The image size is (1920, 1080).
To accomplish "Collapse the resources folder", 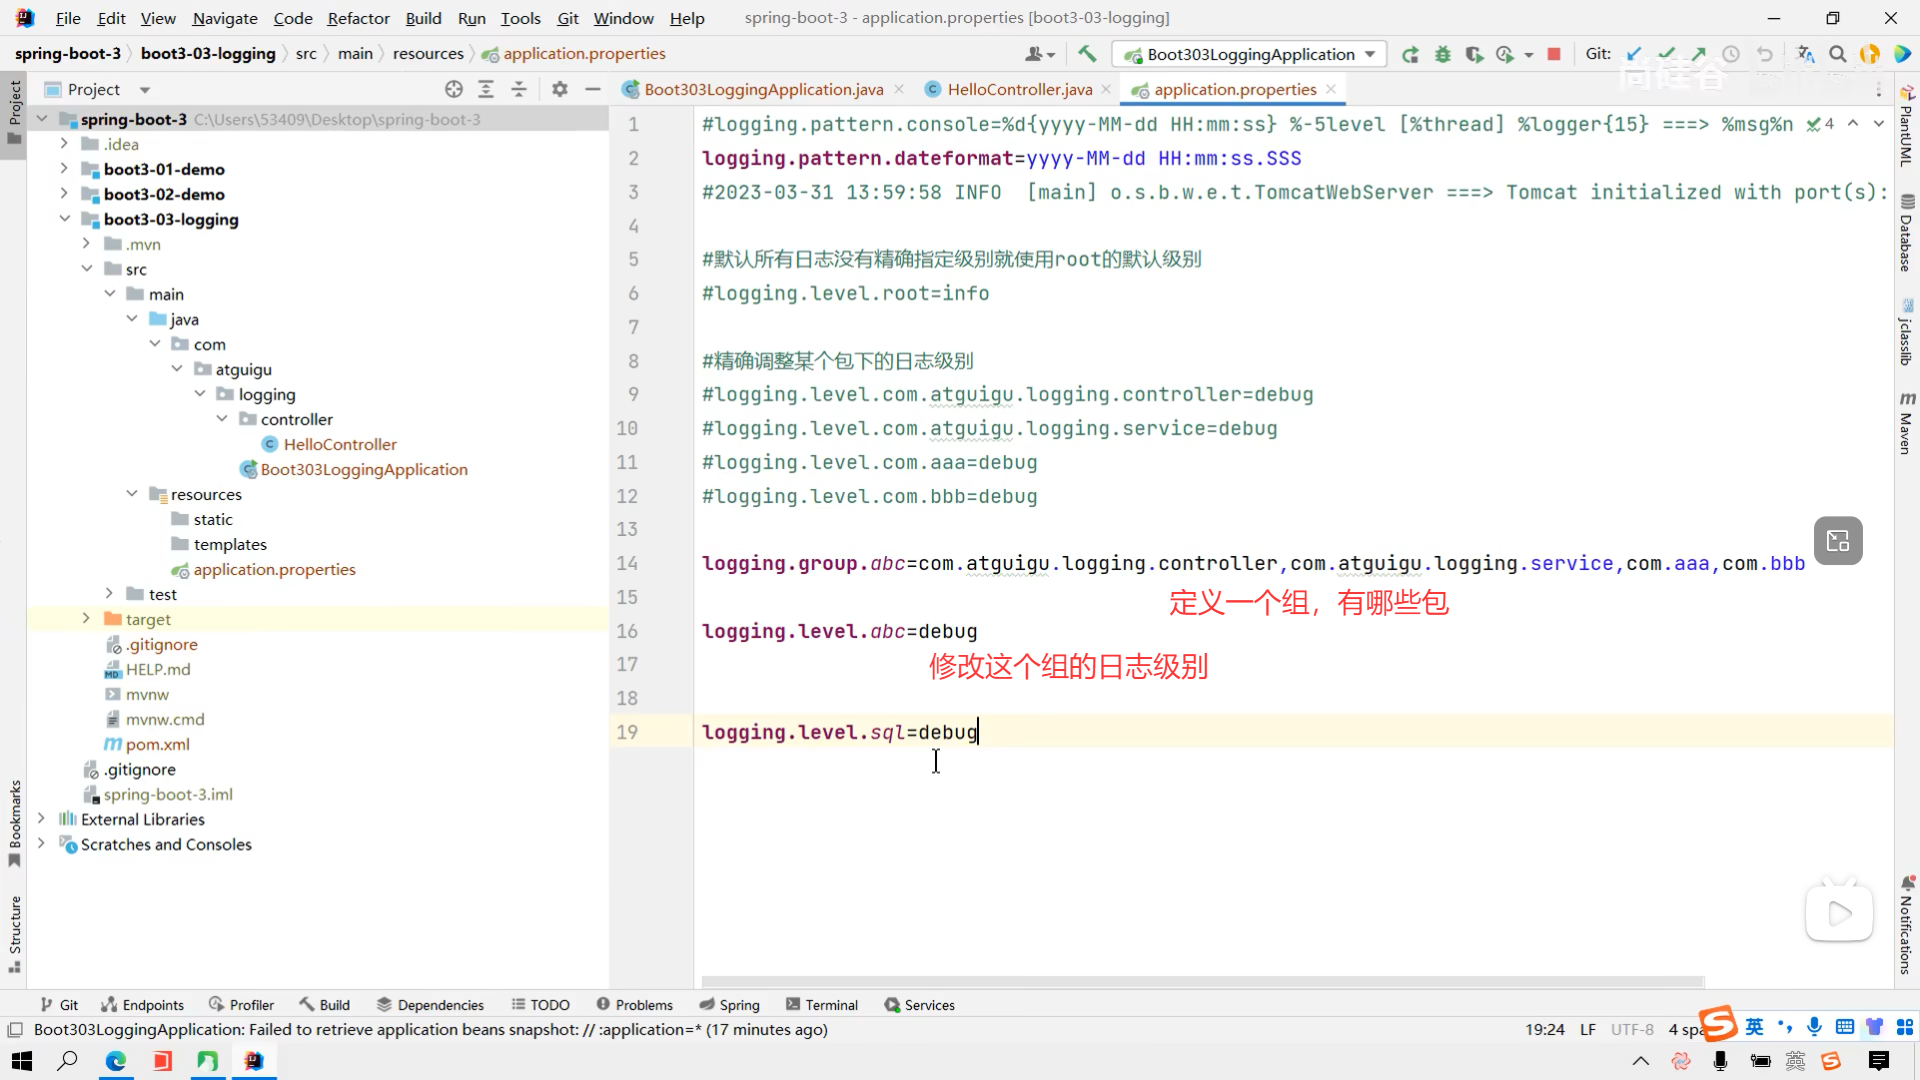I will pos(132,494).
